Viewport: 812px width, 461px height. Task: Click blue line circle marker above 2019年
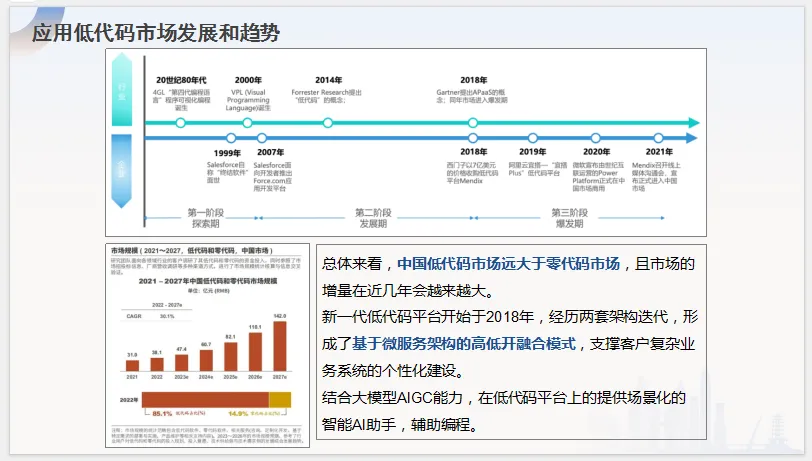tap(532, 138)
